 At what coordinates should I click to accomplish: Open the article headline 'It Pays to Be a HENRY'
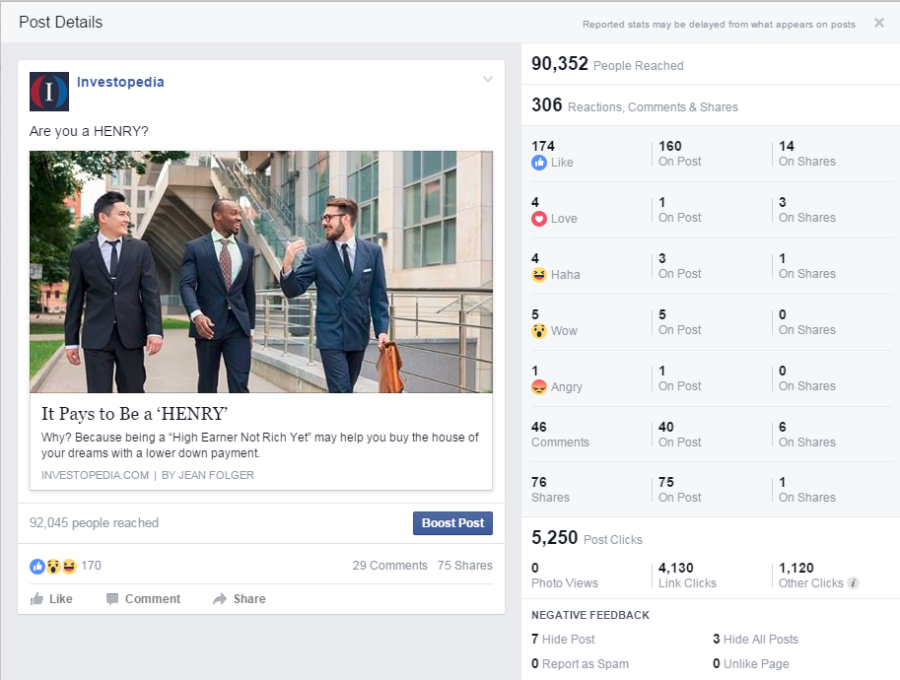pos(135,413)
